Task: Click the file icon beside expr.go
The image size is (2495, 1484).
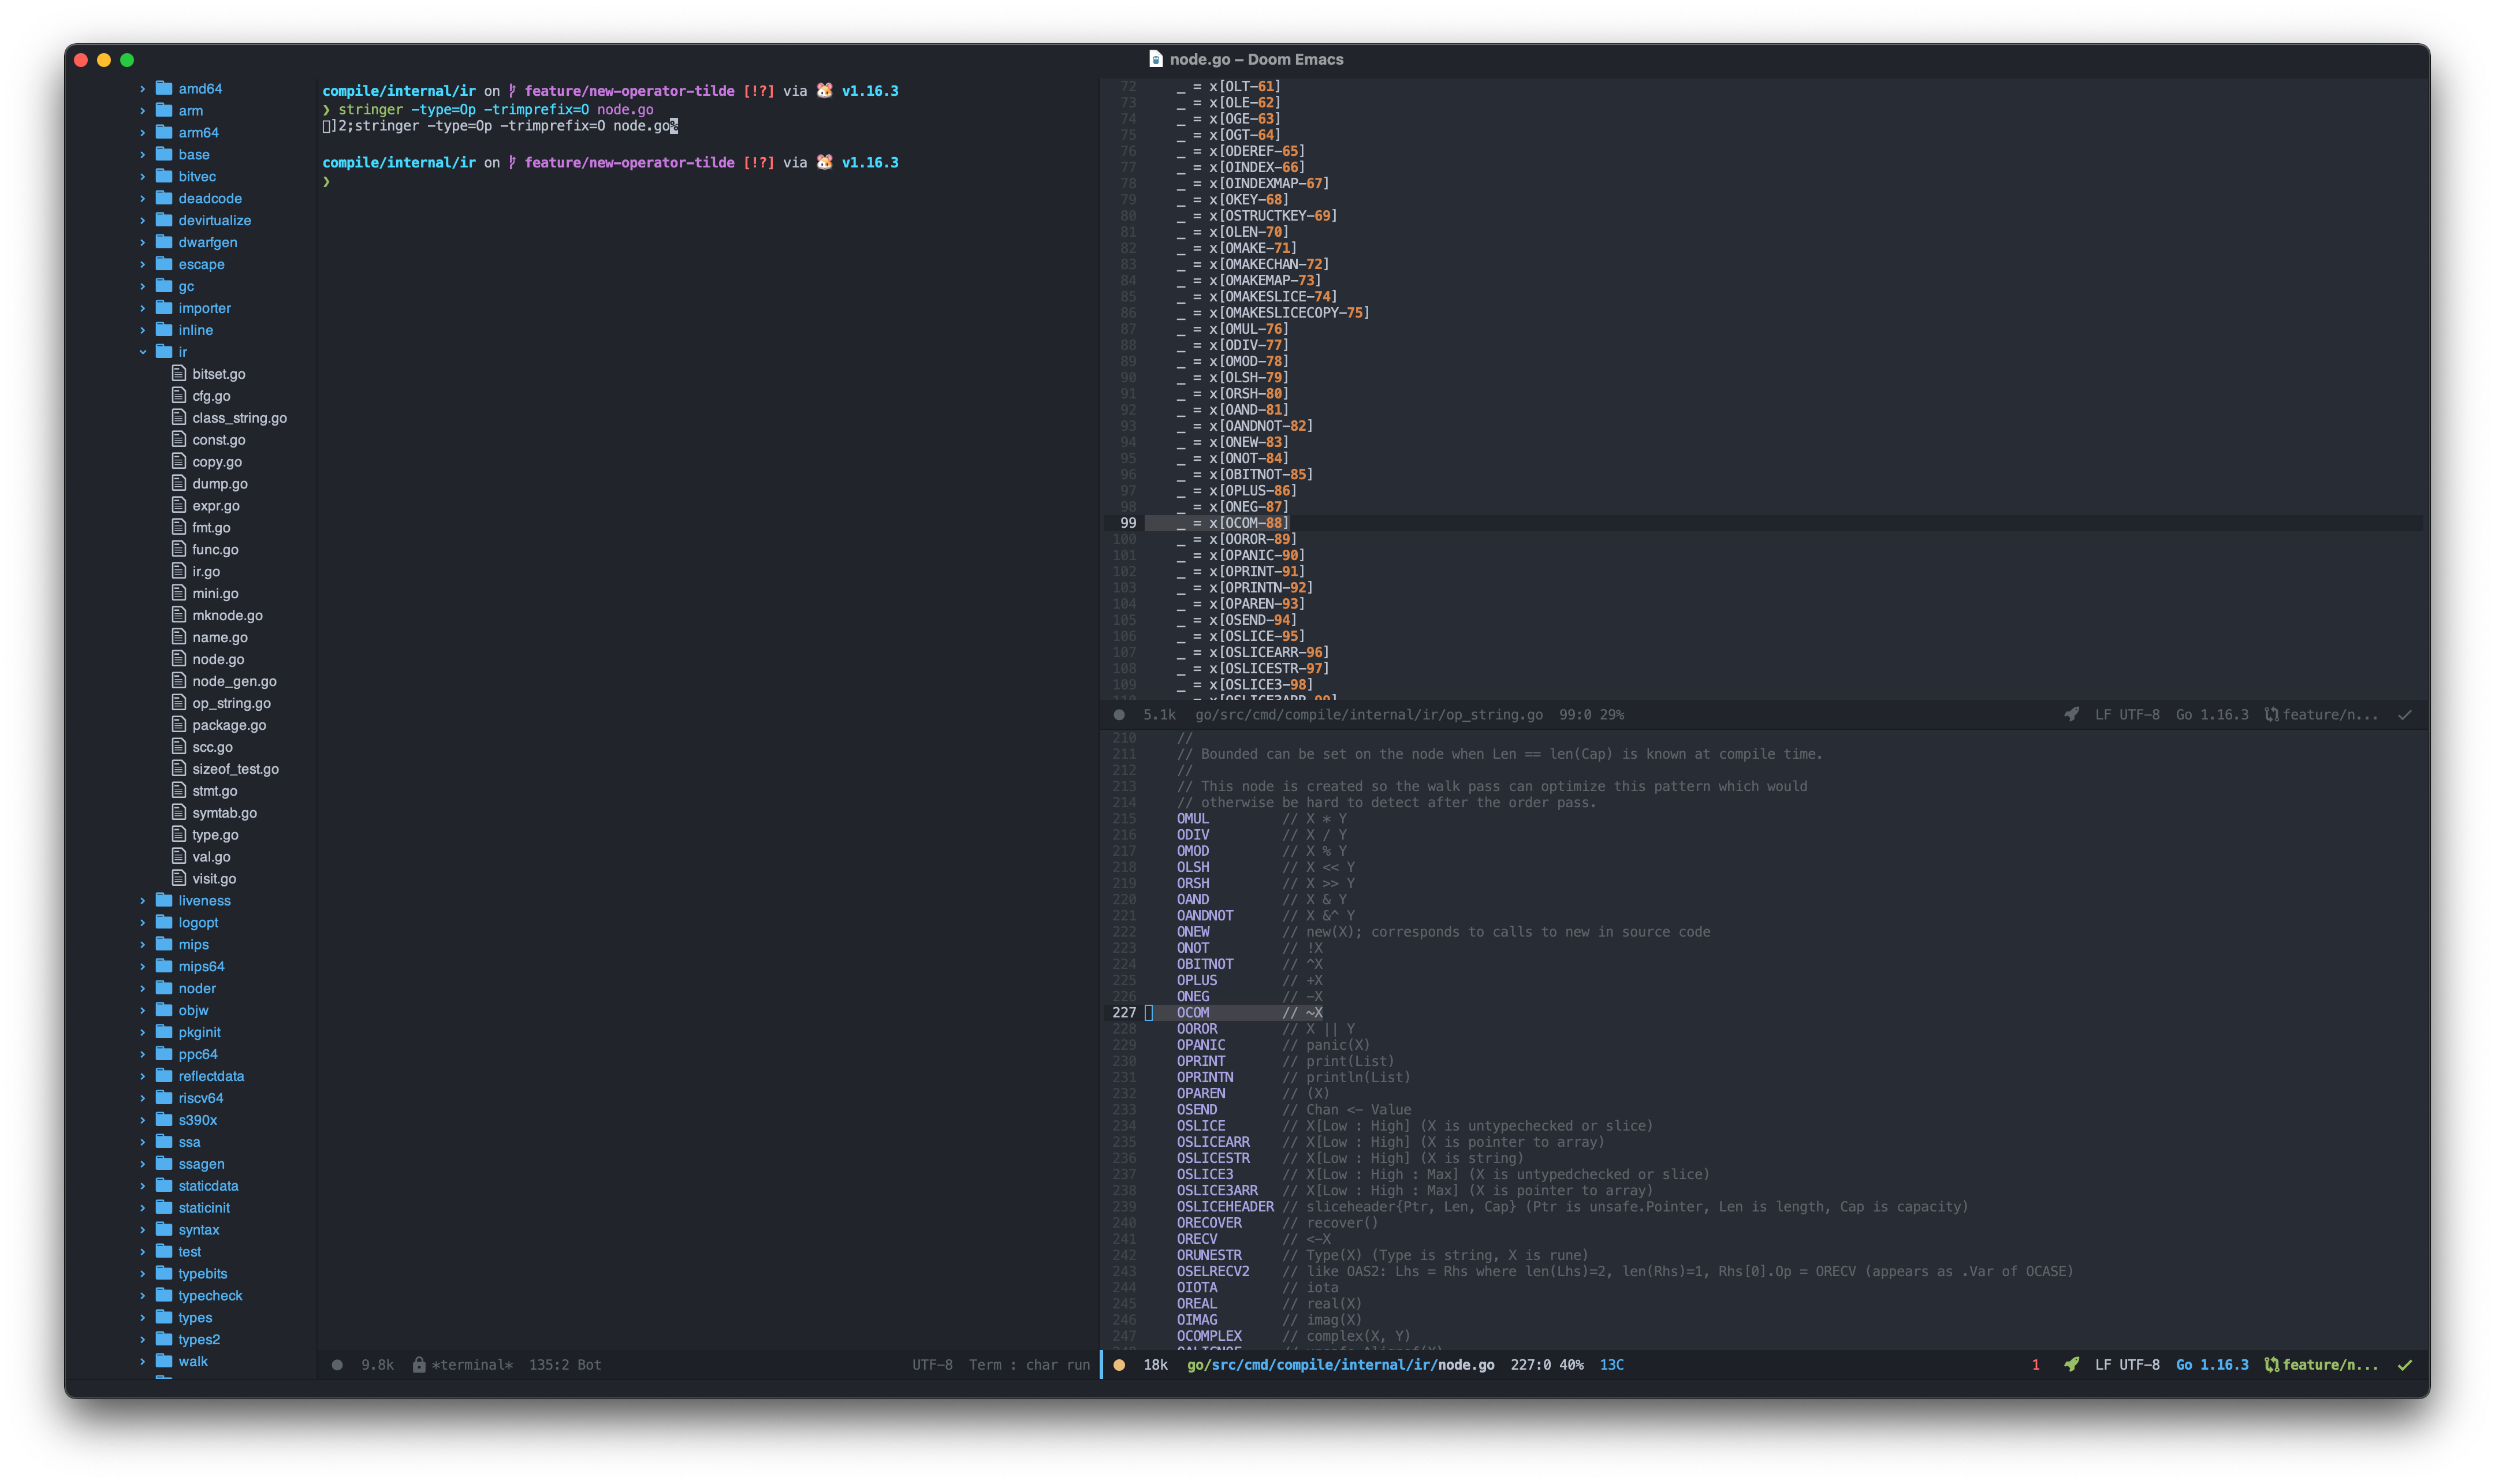Action: tap(179, 505)
